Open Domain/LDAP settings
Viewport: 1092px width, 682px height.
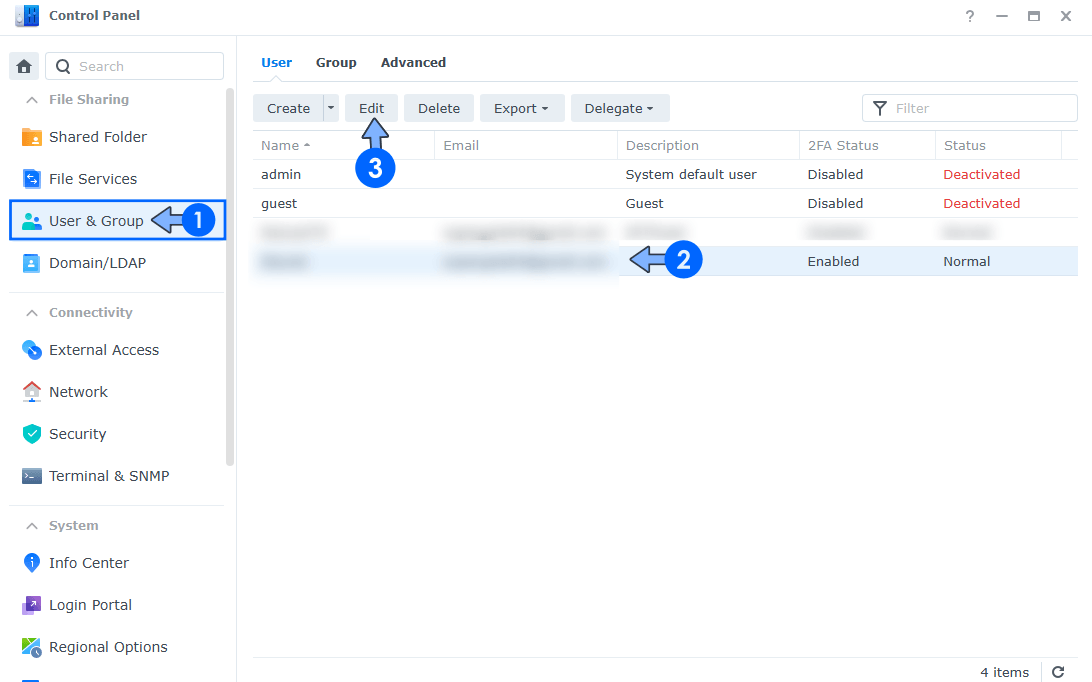117,263
